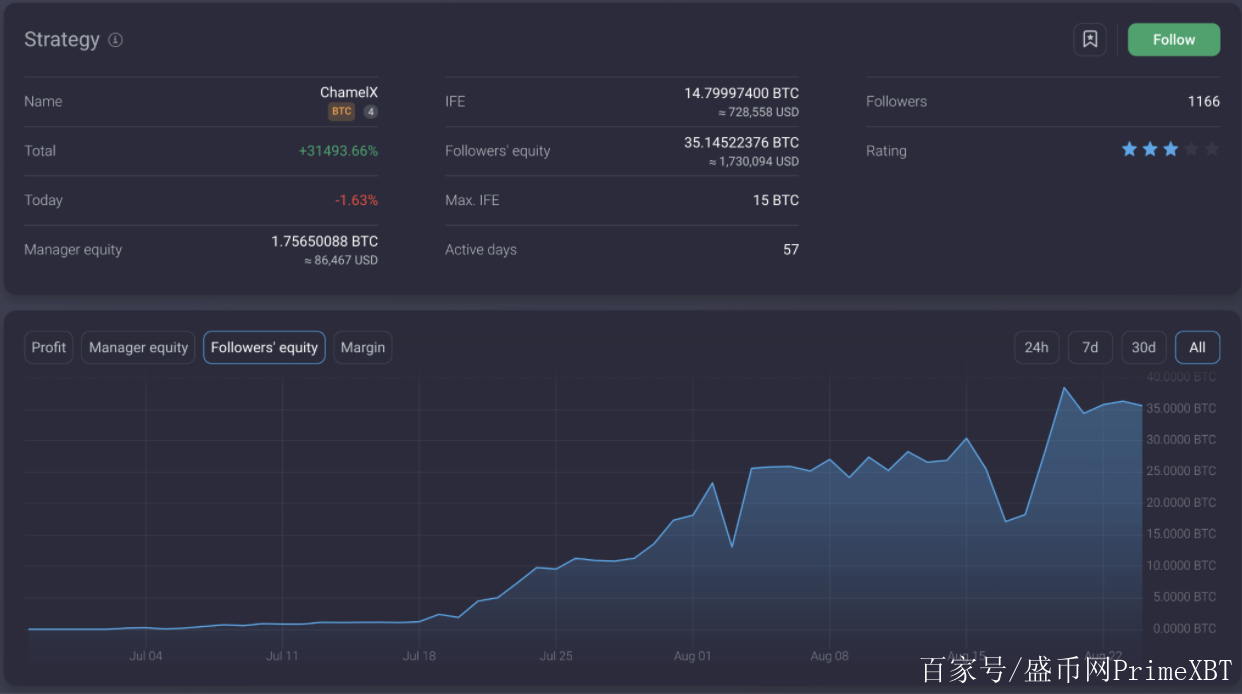Screen dimensions: 1242x694
Task: Click the Jul 18 date label on chart
Action: click(x=419, y=656)
